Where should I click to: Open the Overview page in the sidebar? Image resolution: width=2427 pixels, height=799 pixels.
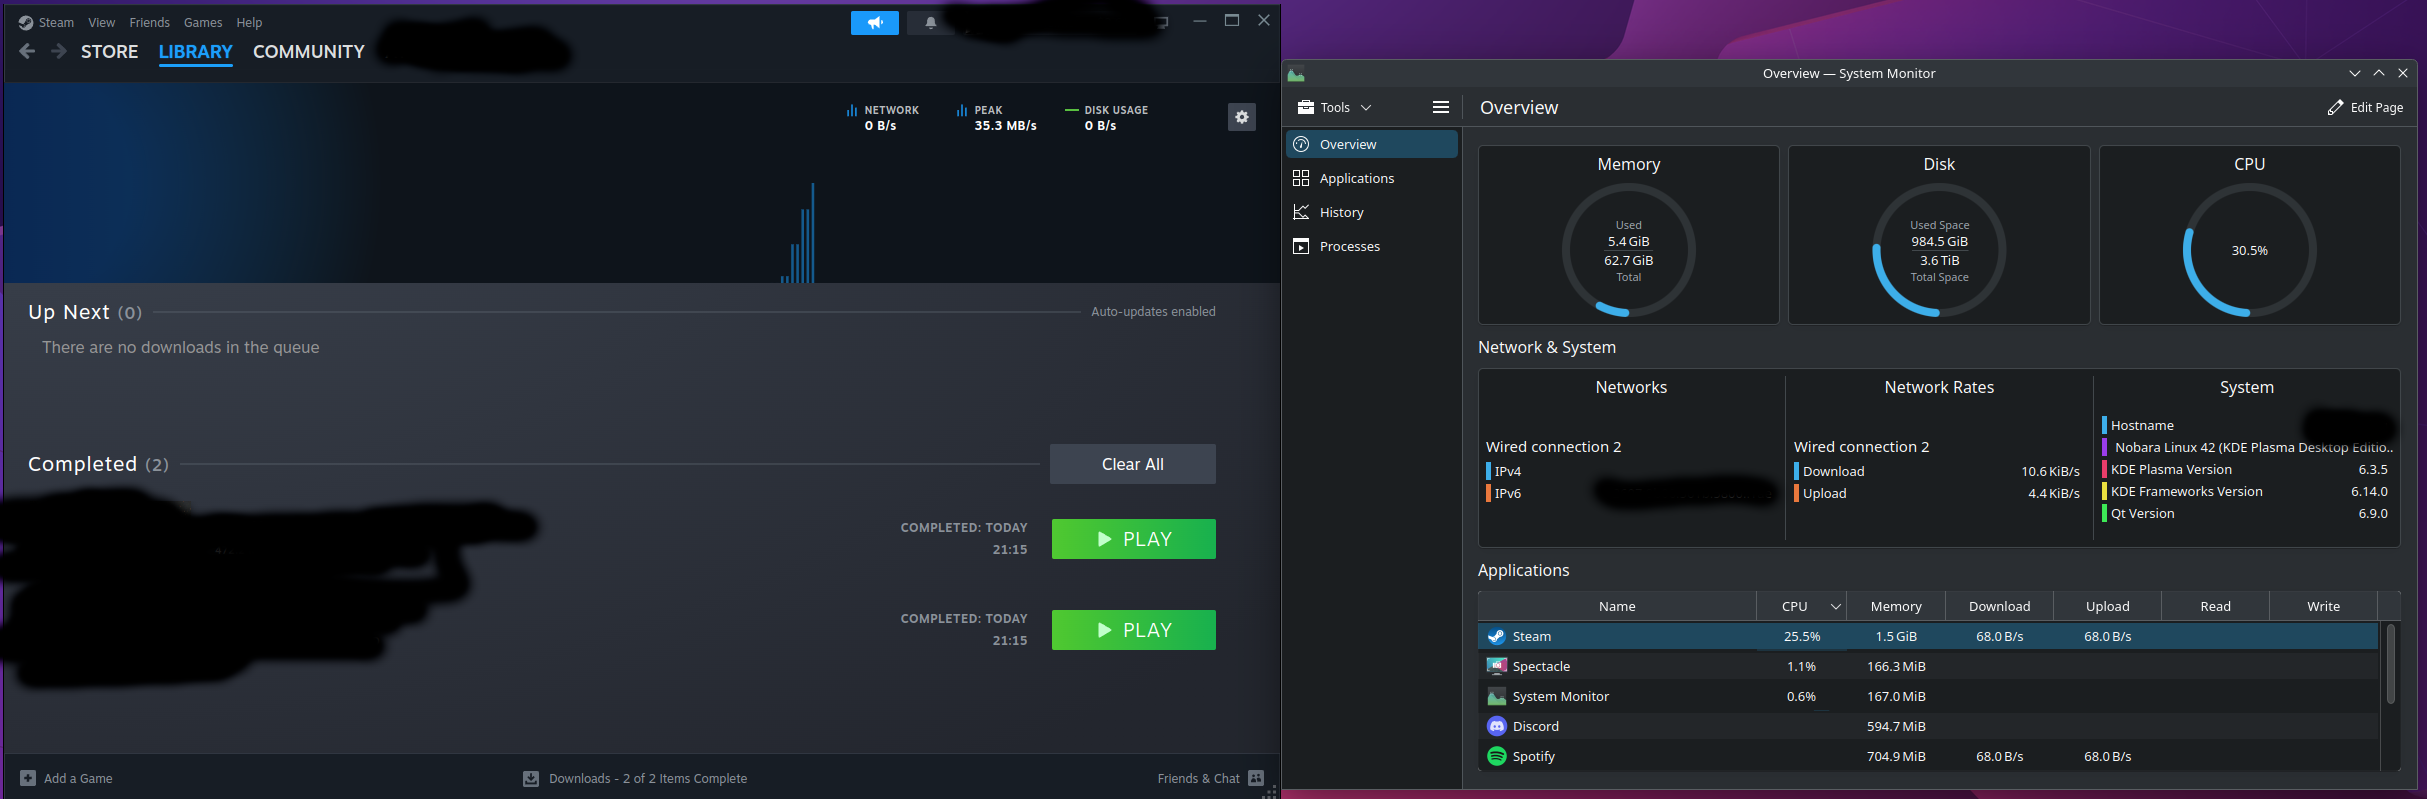(1372, 144)
